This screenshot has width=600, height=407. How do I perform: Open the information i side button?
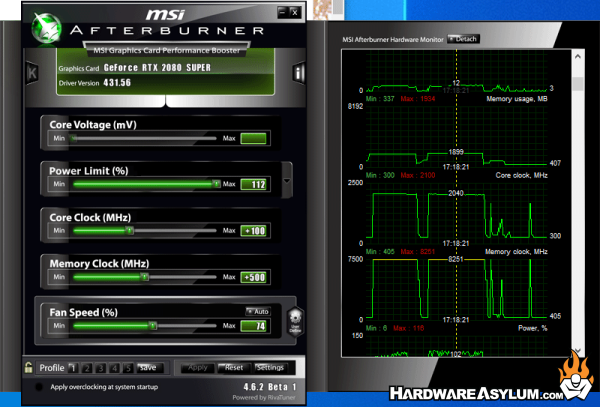pyautogui.click(x=298, y=72)
